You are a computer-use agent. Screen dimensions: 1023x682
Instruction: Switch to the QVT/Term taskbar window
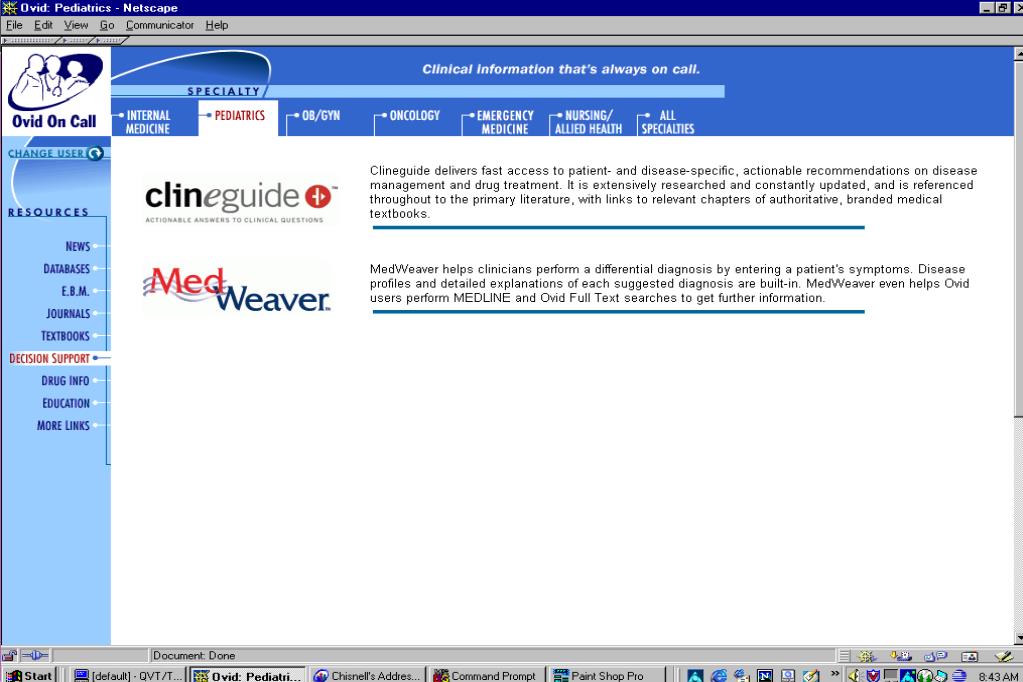[x=129, y=675]
